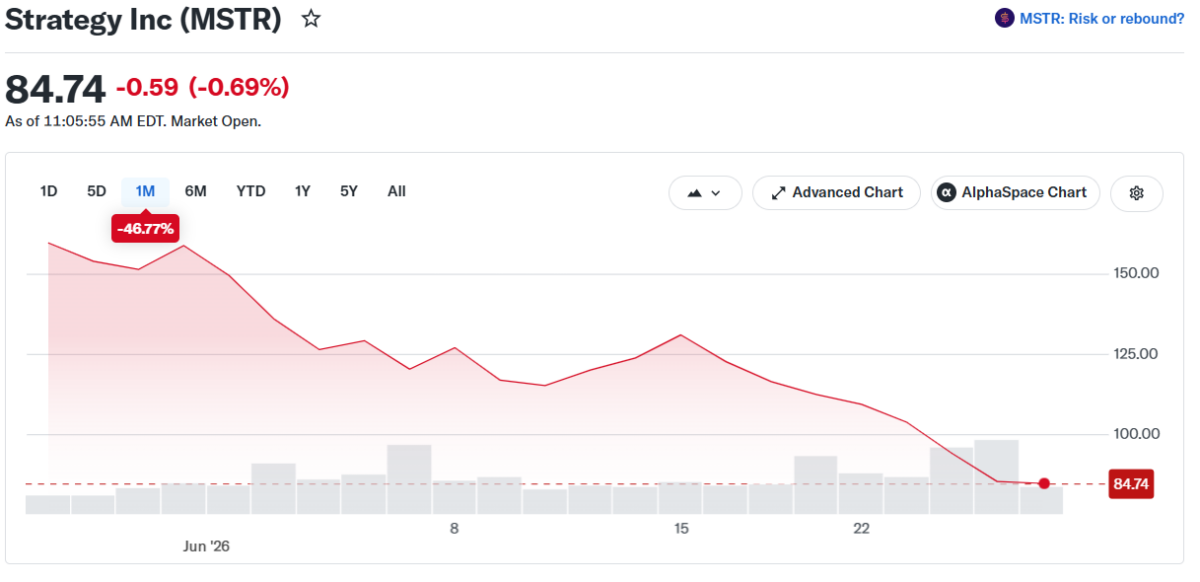The width and height of the screenshot is (1200, 582).
Task: Click the 'As of 11:05:55 AM EDT' timestamp
Action: click(x=133, y=121)
